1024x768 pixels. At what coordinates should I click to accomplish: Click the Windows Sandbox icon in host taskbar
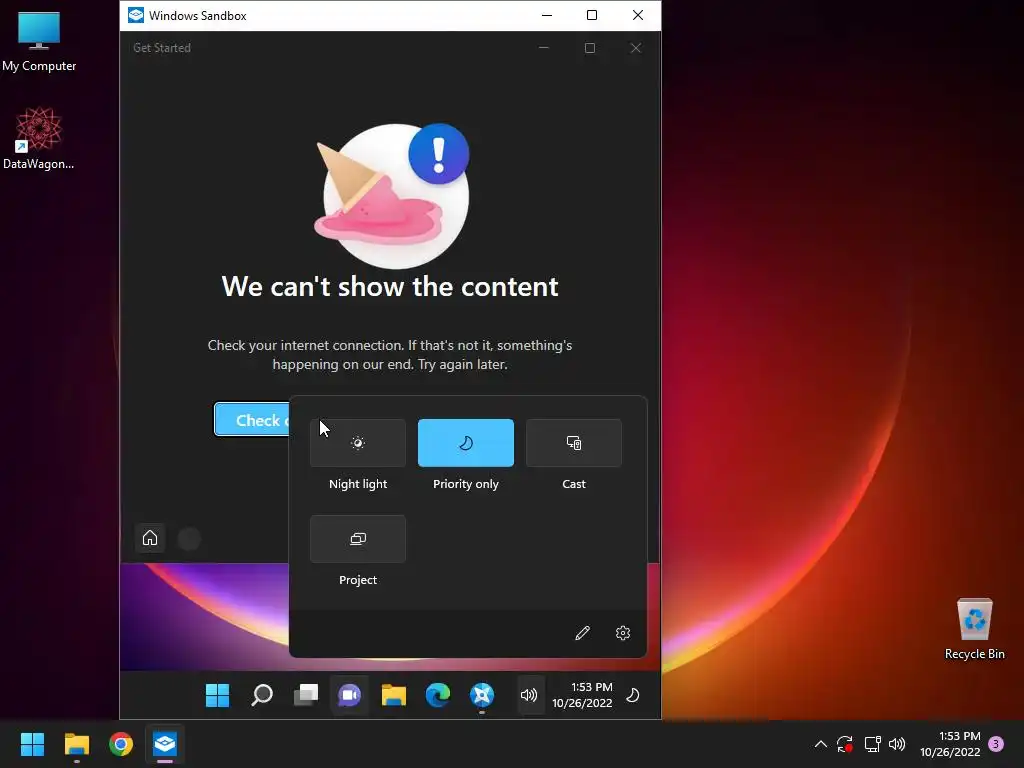(165, 744)
